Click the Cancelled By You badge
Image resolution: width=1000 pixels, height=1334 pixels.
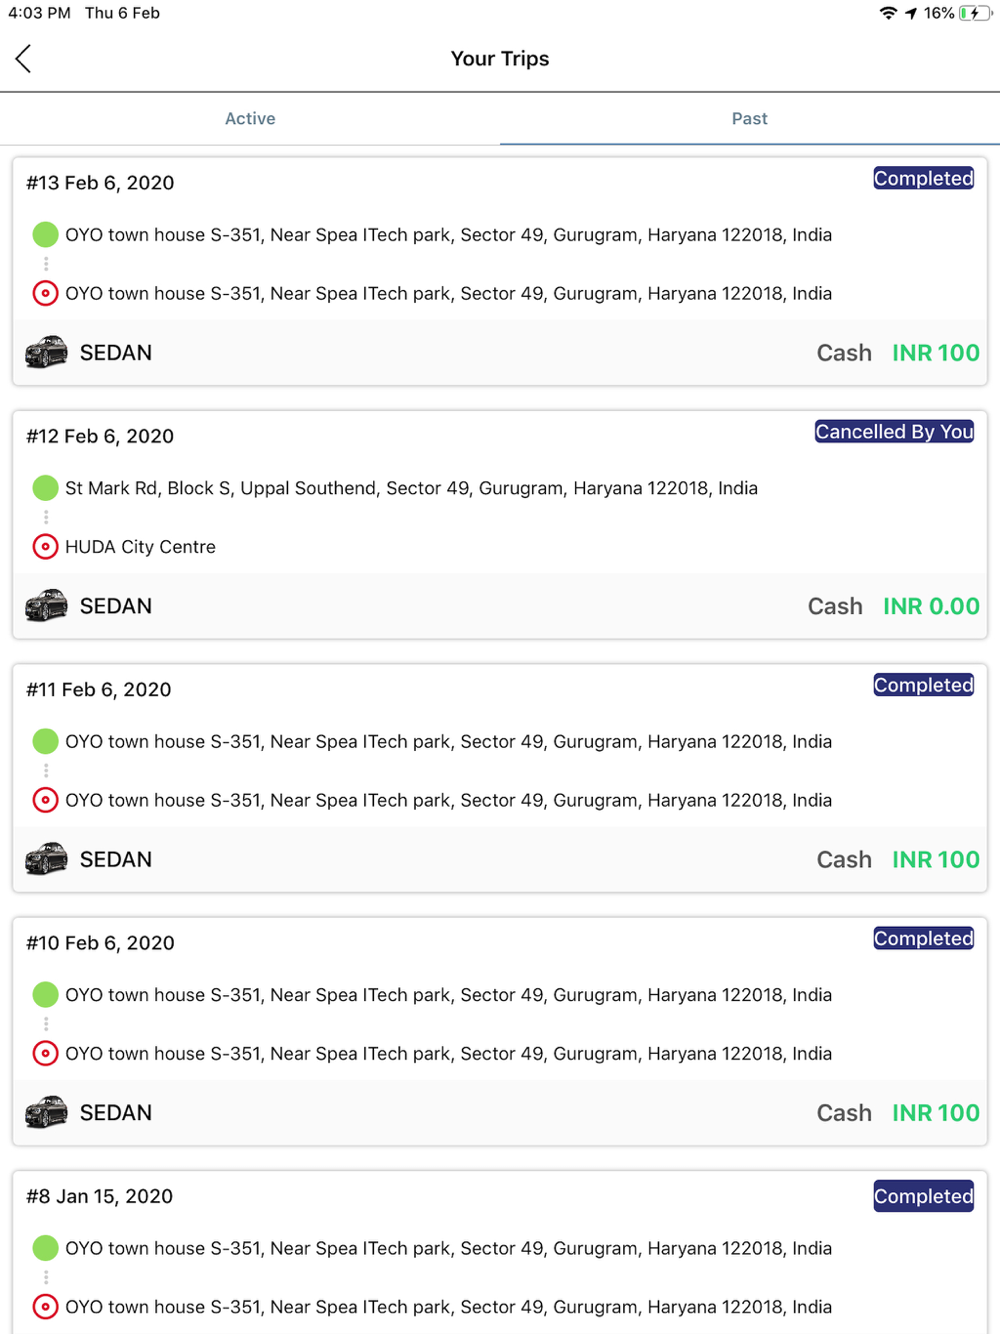[x=894, y=432]
